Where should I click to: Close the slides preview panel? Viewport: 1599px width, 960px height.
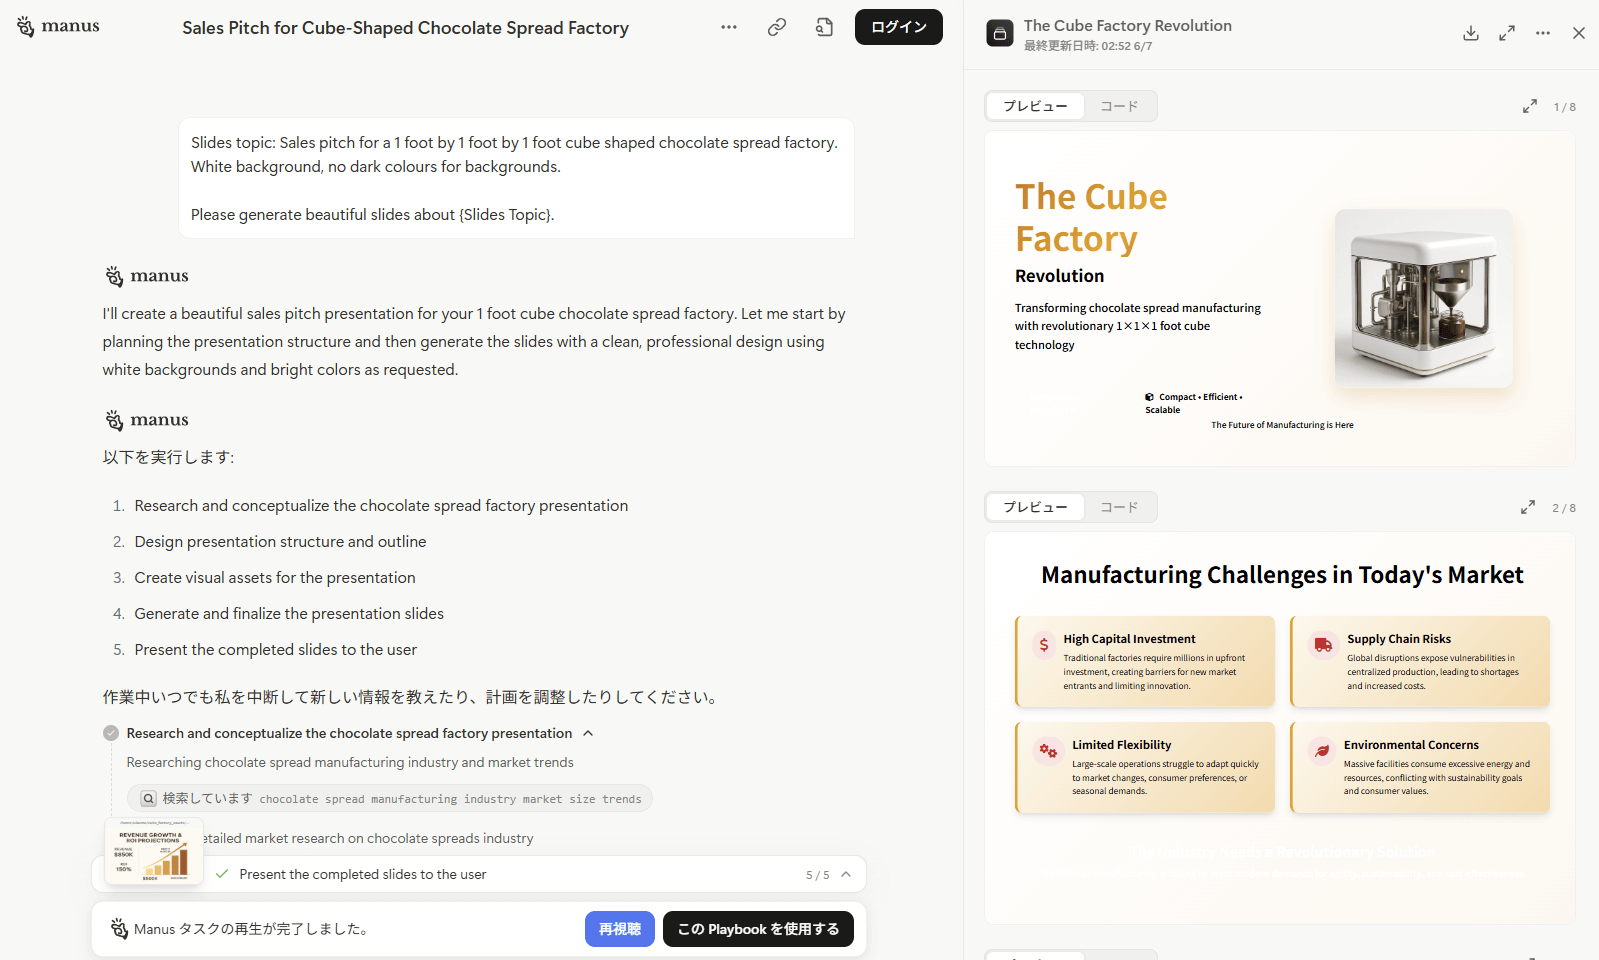tap(1579, 33)
